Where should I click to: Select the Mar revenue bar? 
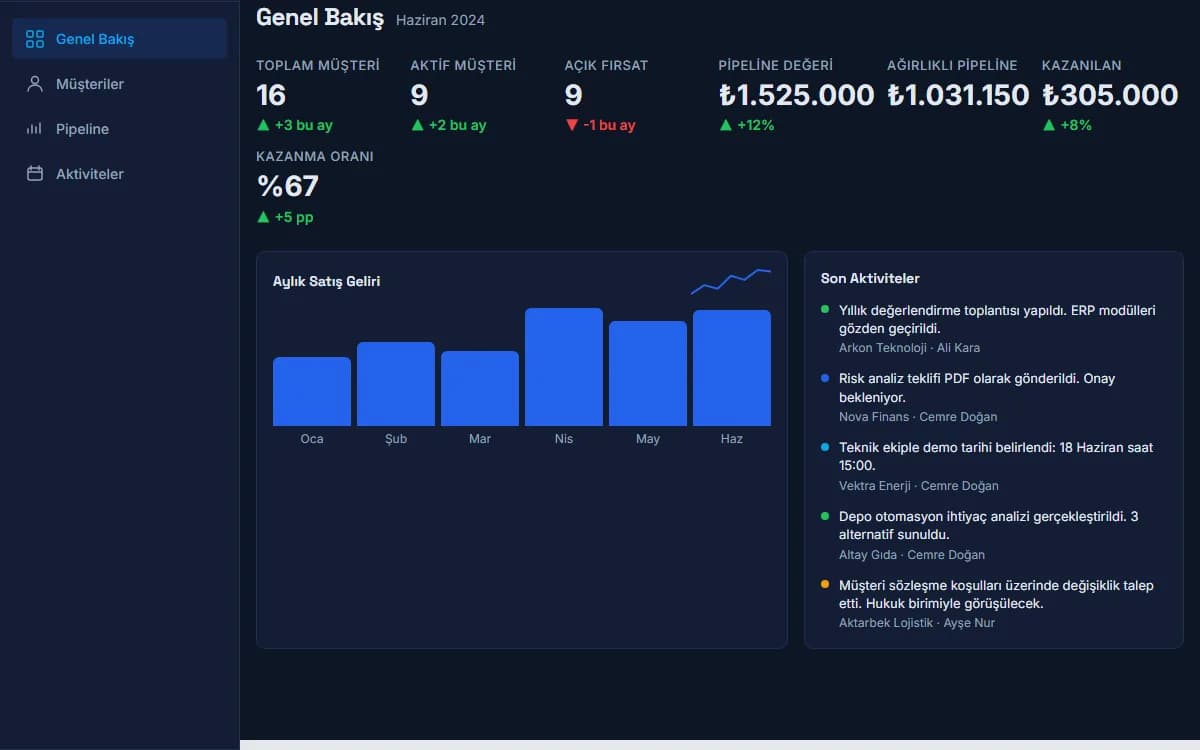tap(480, 388)
